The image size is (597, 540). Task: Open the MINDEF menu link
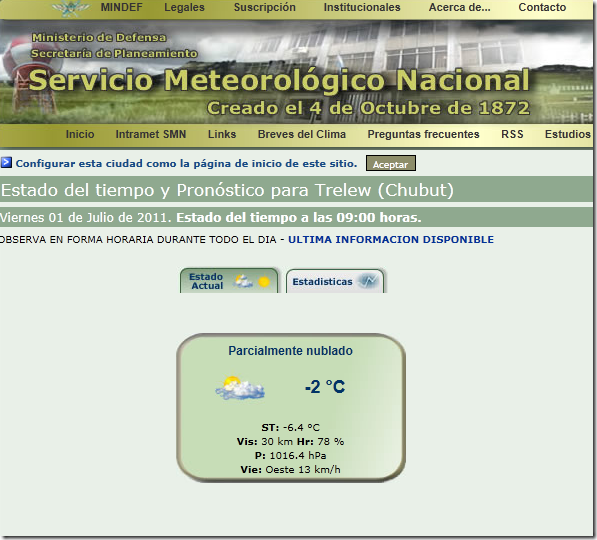(x=121, y=7)
